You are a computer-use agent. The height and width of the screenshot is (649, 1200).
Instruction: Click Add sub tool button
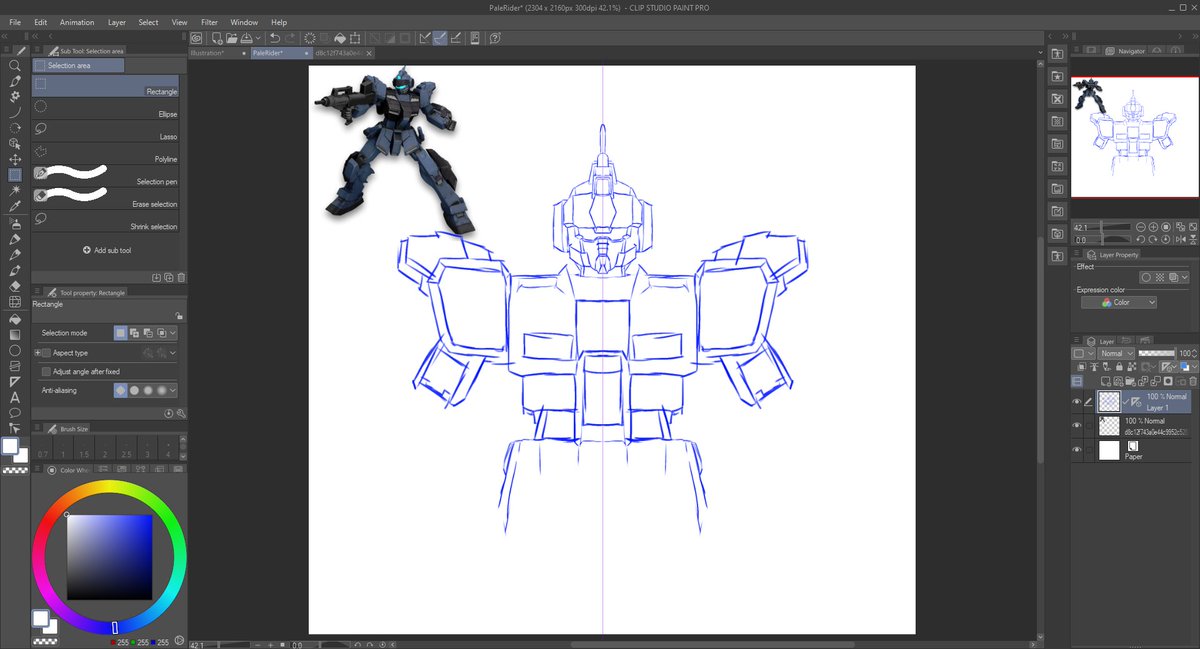point(107,250)
